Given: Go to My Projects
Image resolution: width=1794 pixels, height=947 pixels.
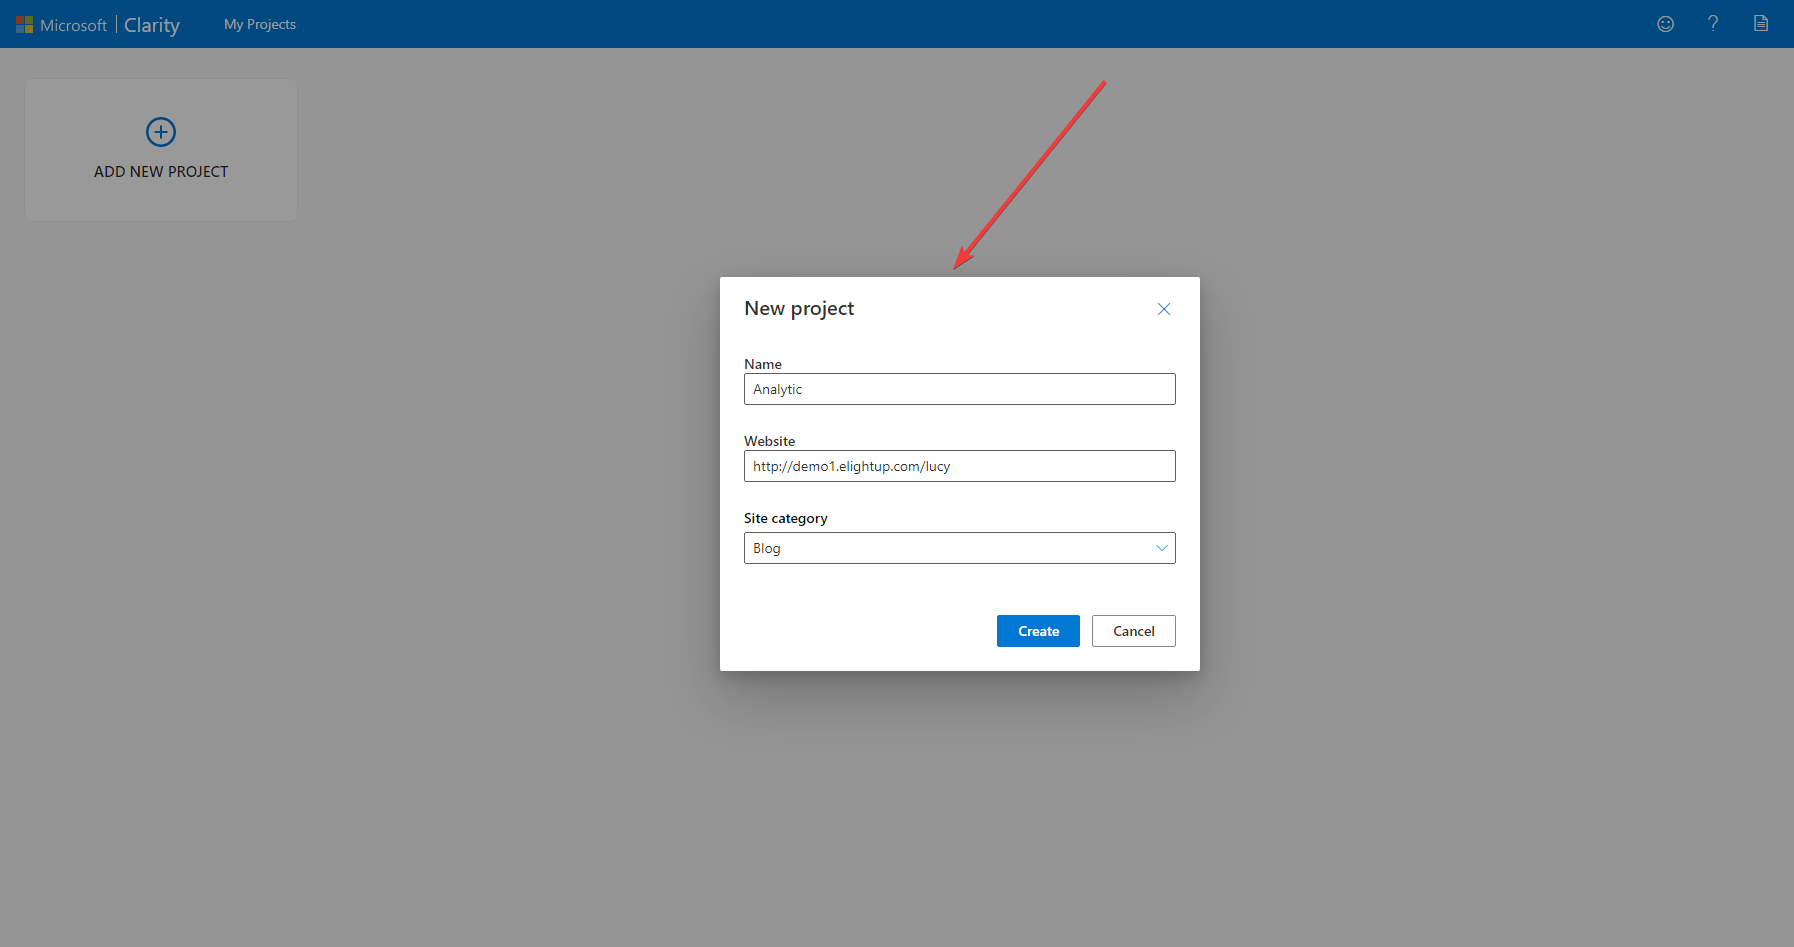Looking at the screenshot, I should coord(259,24).
